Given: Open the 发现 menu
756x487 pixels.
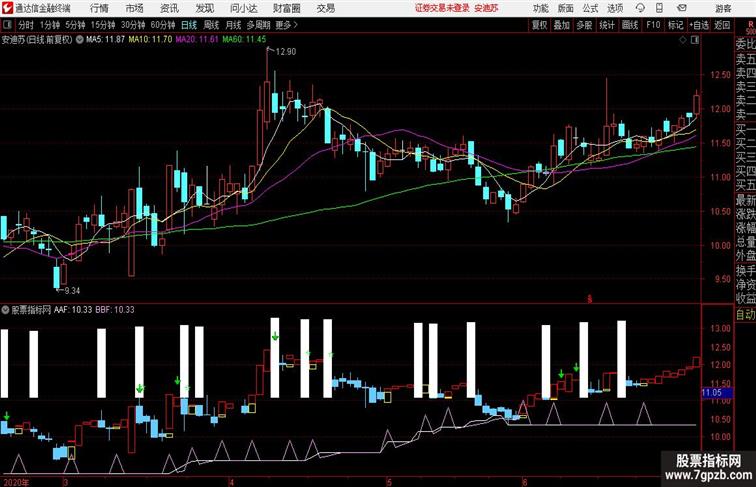Looking at the screenshot, I should point(204,8).
